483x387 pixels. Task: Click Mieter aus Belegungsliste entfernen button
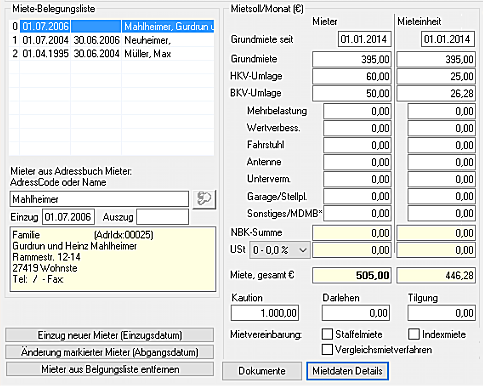coord(110,369)
